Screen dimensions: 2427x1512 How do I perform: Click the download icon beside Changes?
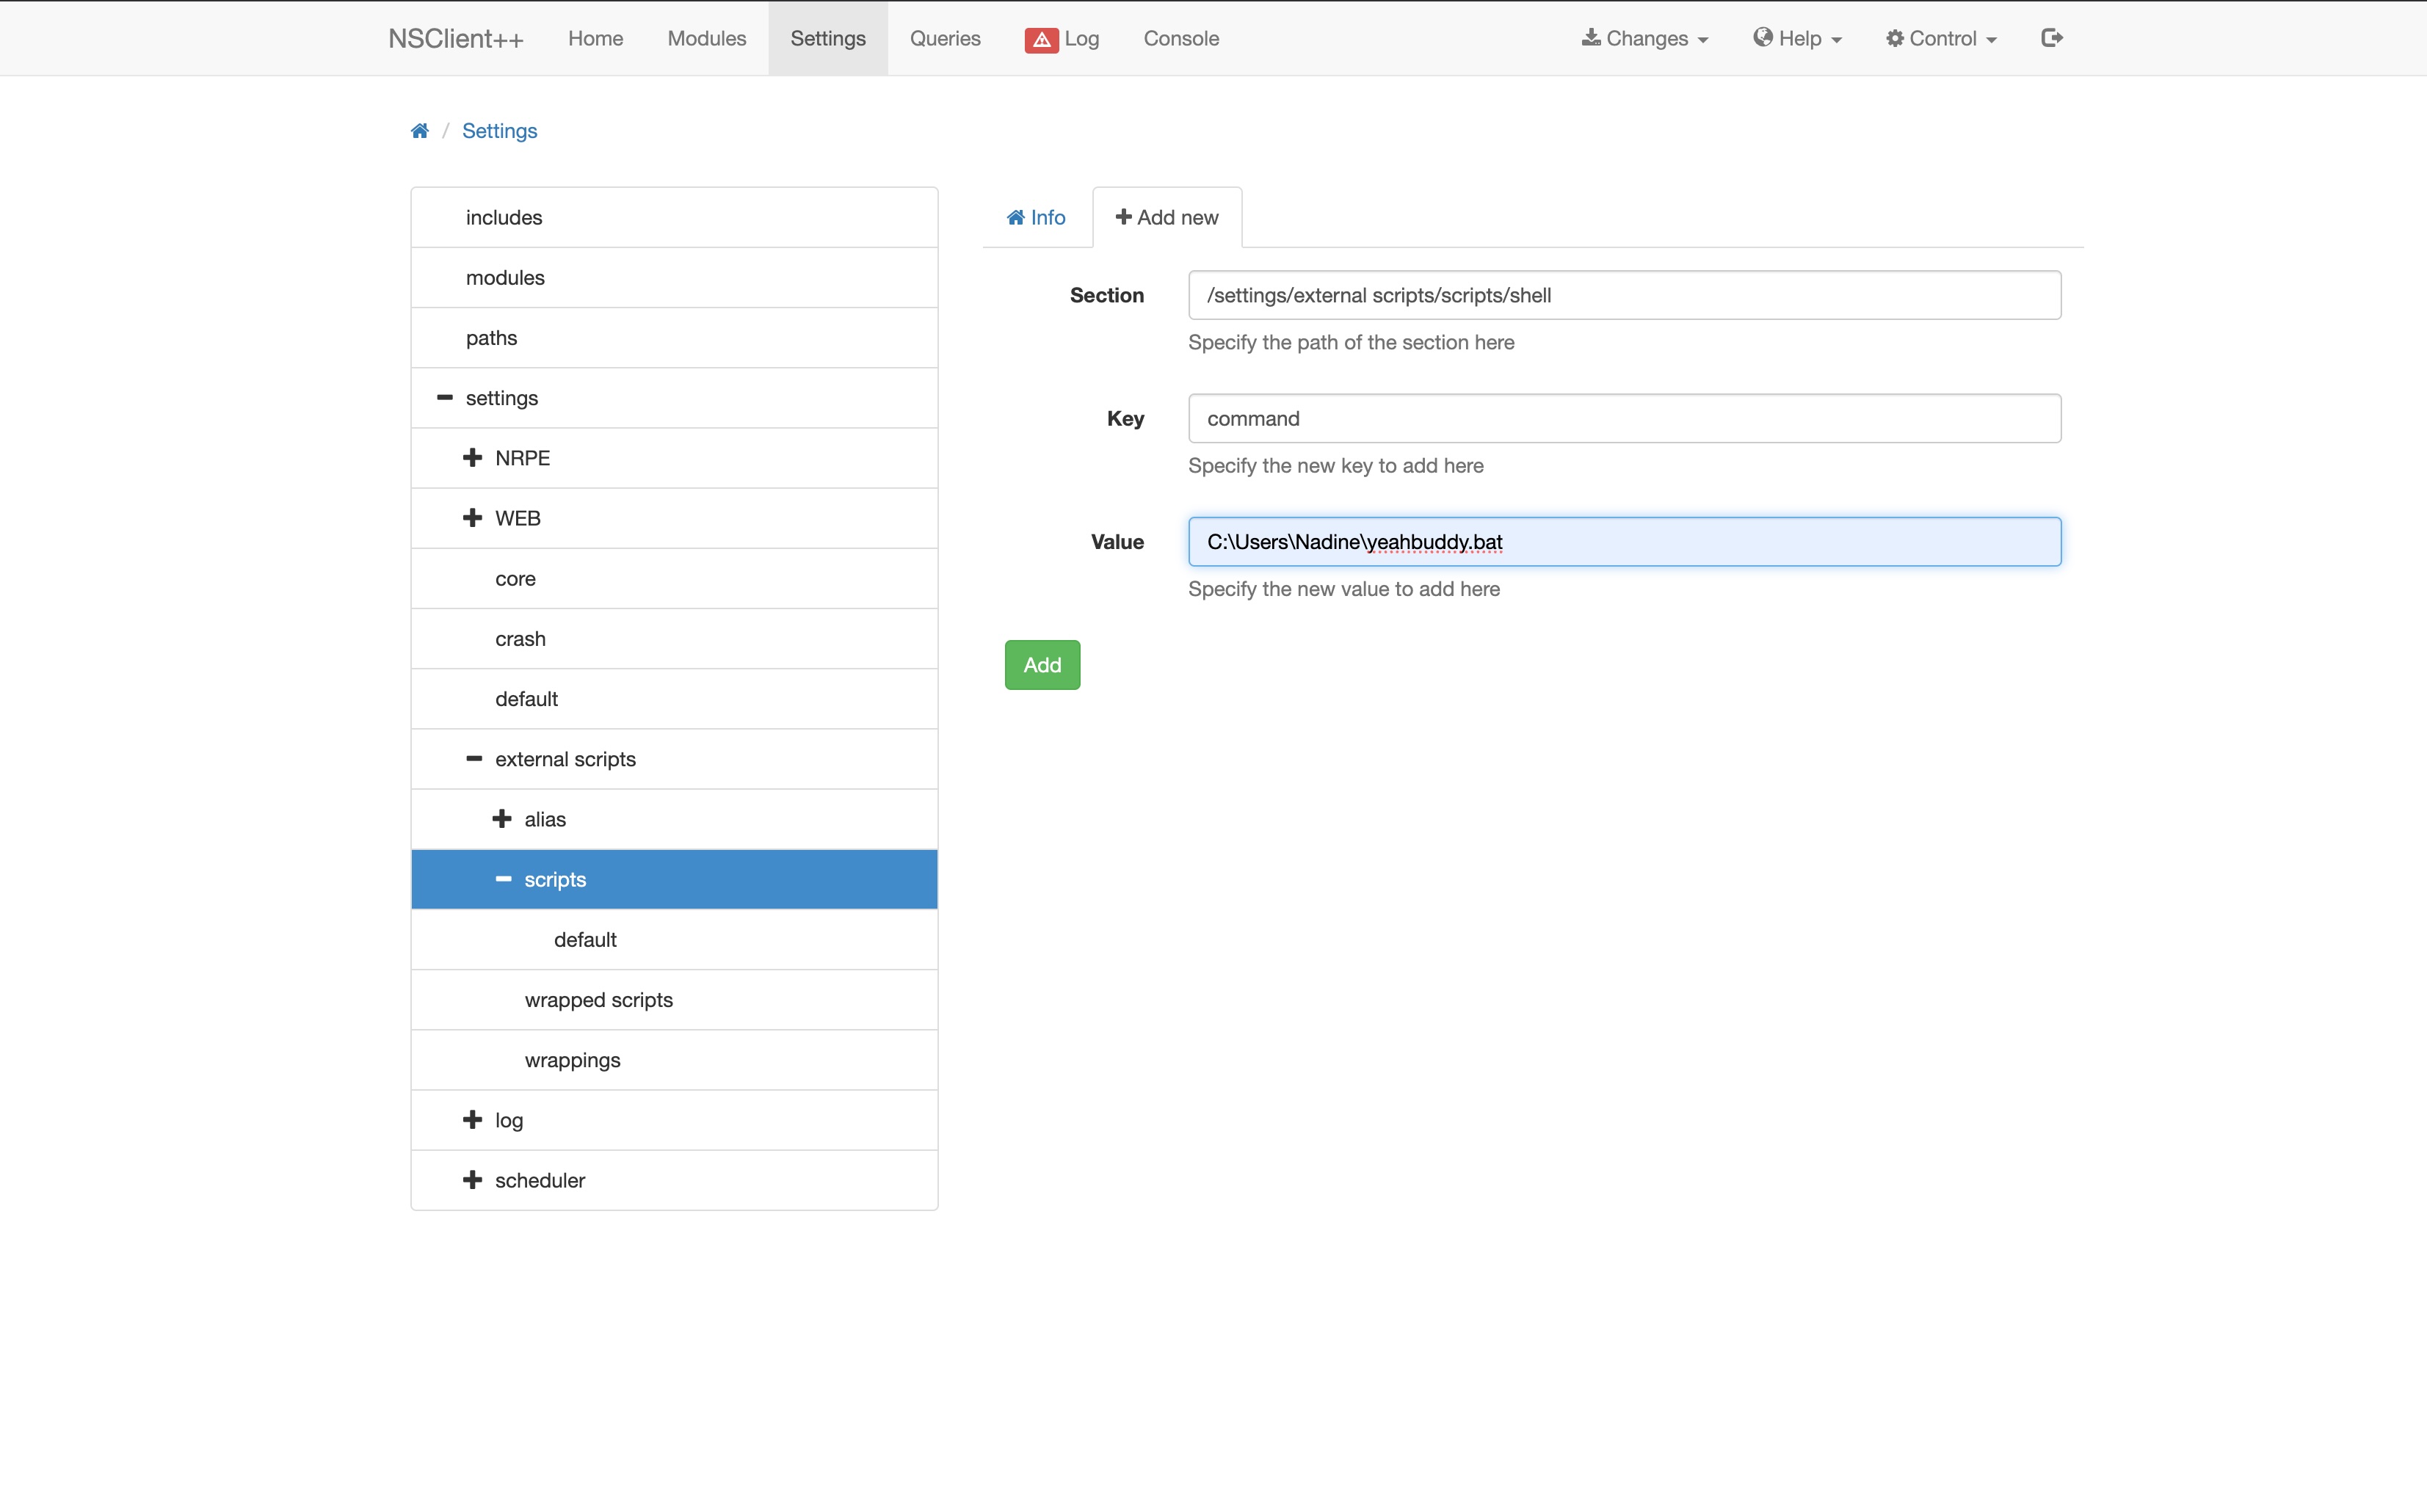click(1590, 38)
